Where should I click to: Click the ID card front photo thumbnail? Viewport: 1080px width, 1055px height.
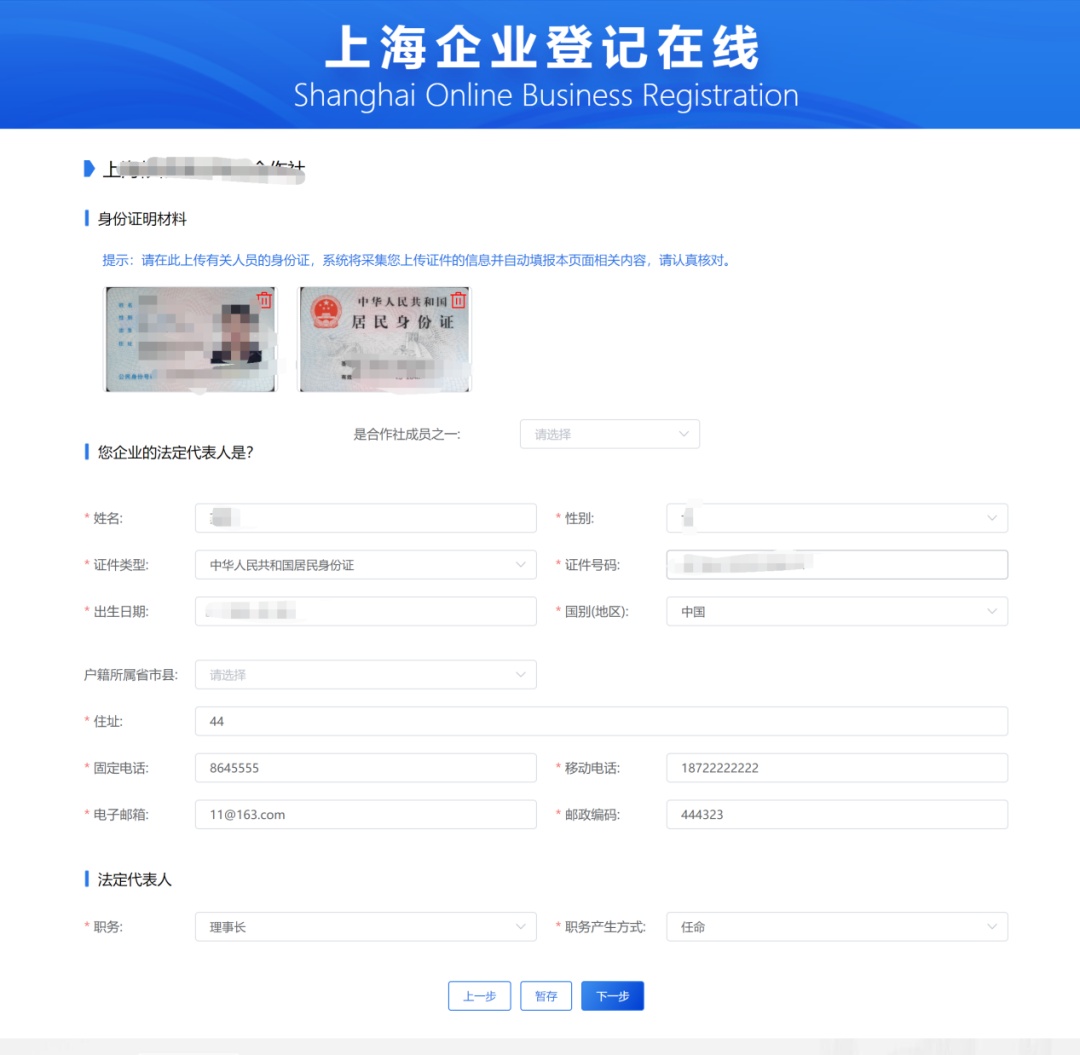point(190,340)
